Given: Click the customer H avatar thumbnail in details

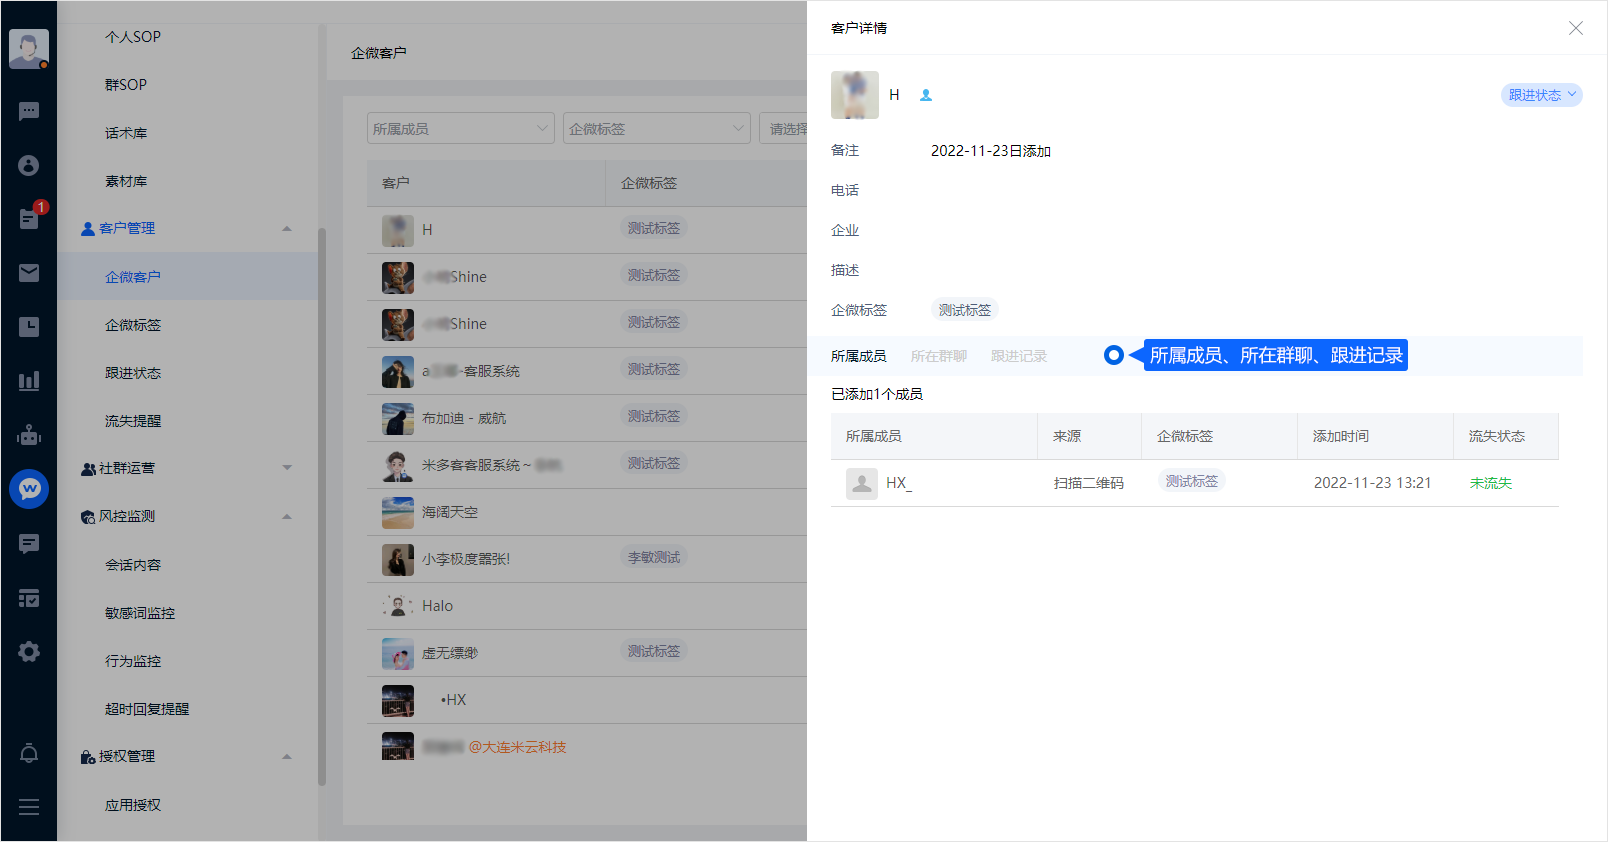Looking at the screenshot, I should click(x=855, y=95).
